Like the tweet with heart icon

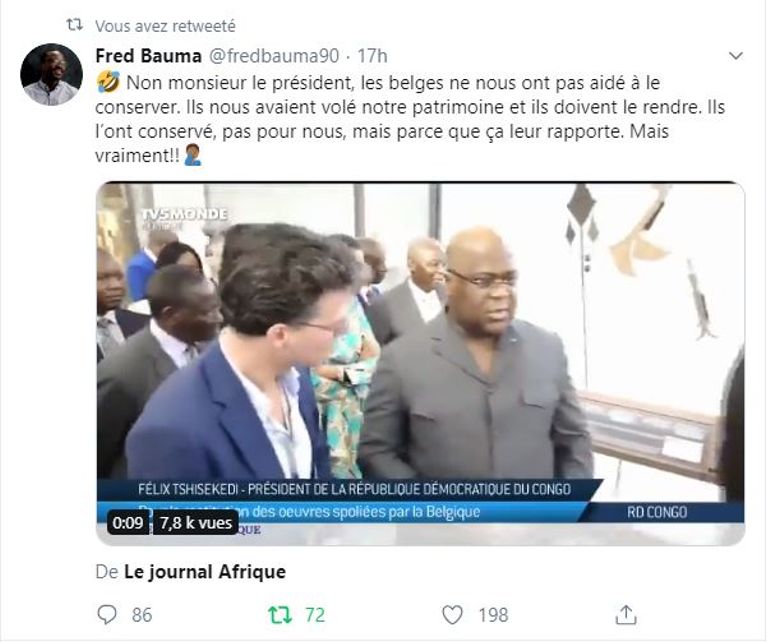click(452, 614)
